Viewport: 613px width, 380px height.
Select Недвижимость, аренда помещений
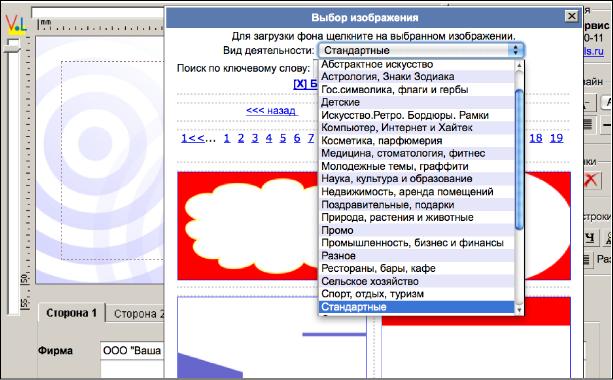tap(417, 192)
